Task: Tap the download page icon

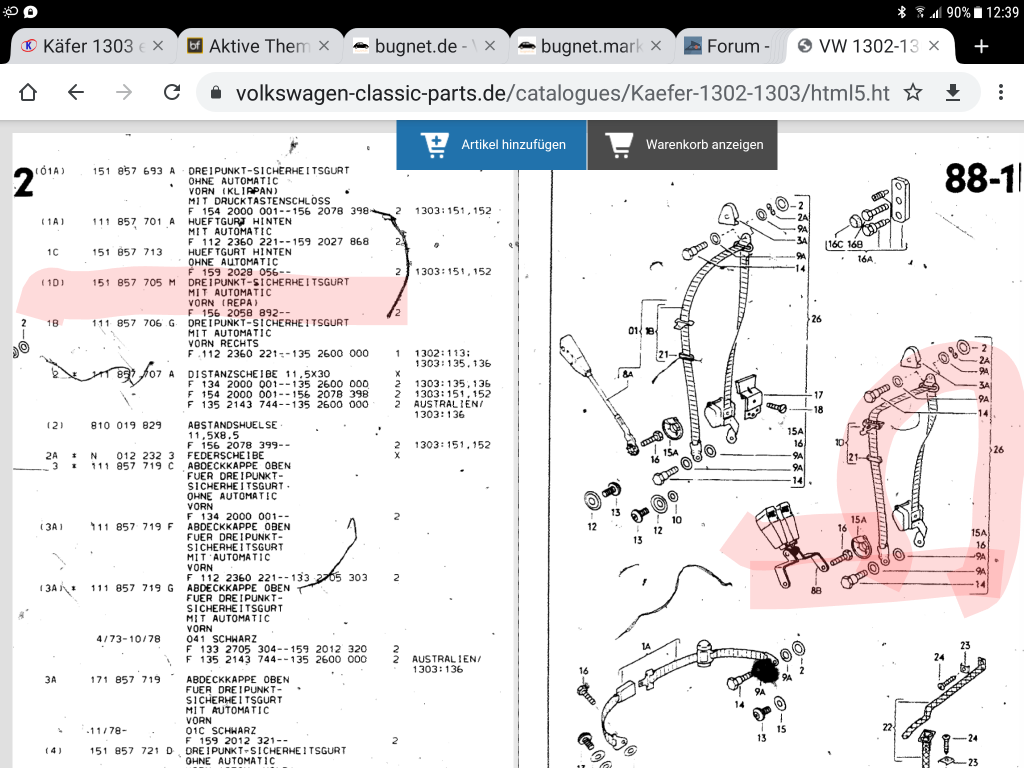Action: point(952,92)
